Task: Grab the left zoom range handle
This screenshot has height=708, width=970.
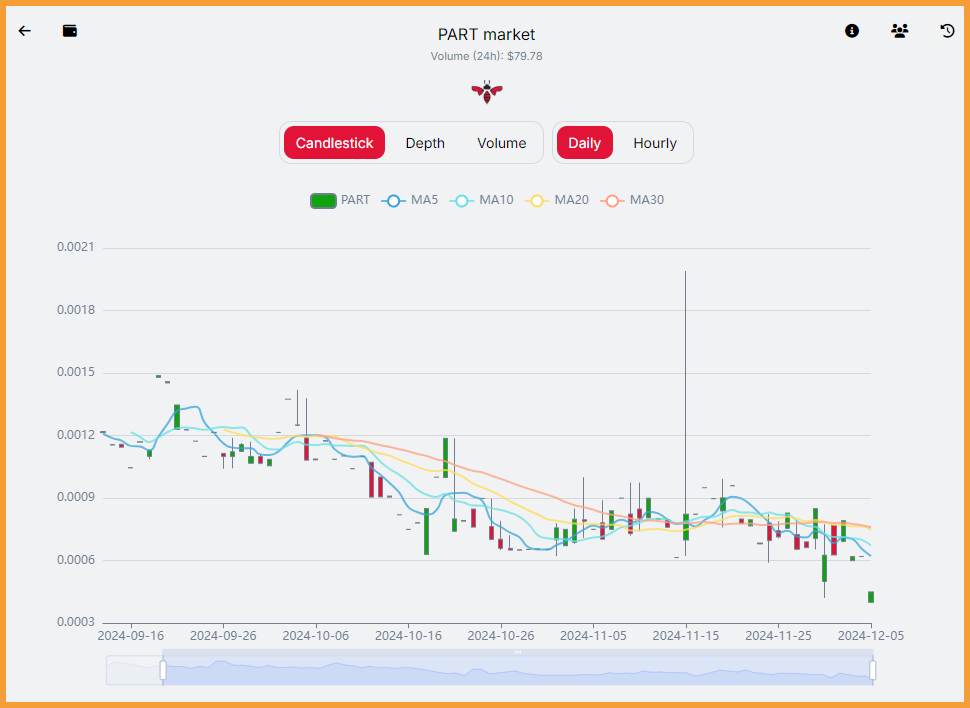Action: point(163,670)
